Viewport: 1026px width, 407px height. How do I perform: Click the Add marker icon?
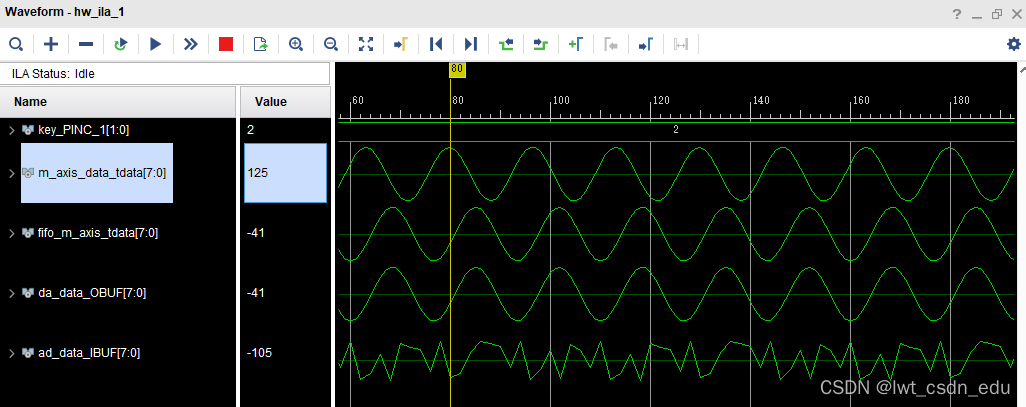click(x=575, y=44)
